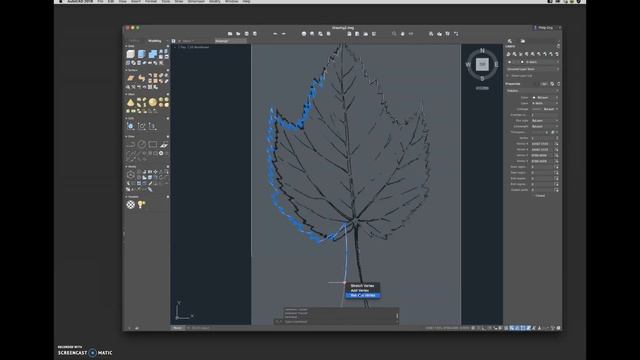Viewport: 640px width, 360px height.
Task: Click the Linetype scale value field
Action: (545, 115)
